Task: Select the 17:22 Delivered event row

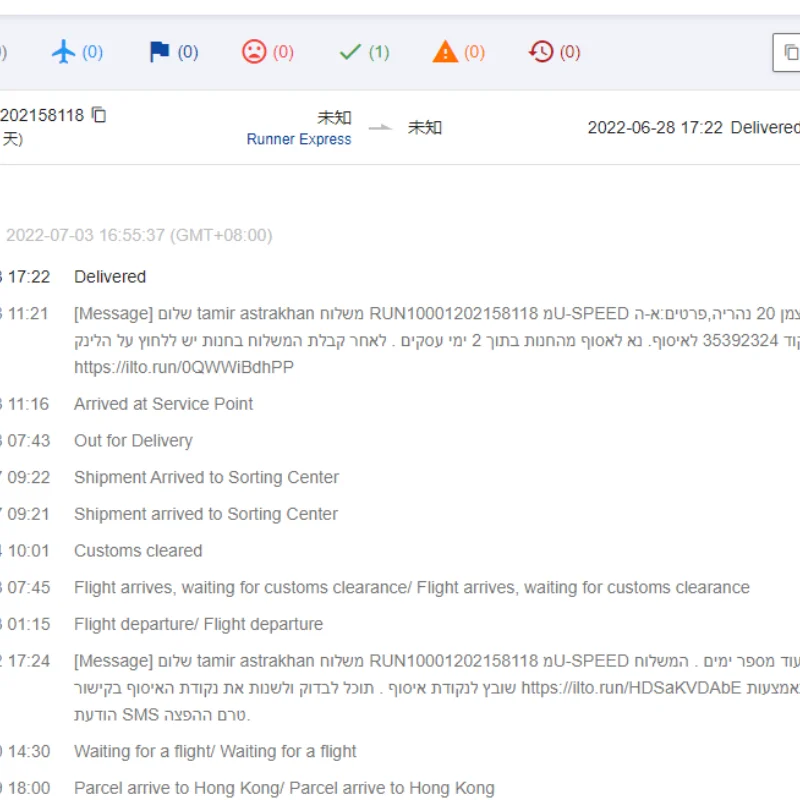Action: coord(73,277)
